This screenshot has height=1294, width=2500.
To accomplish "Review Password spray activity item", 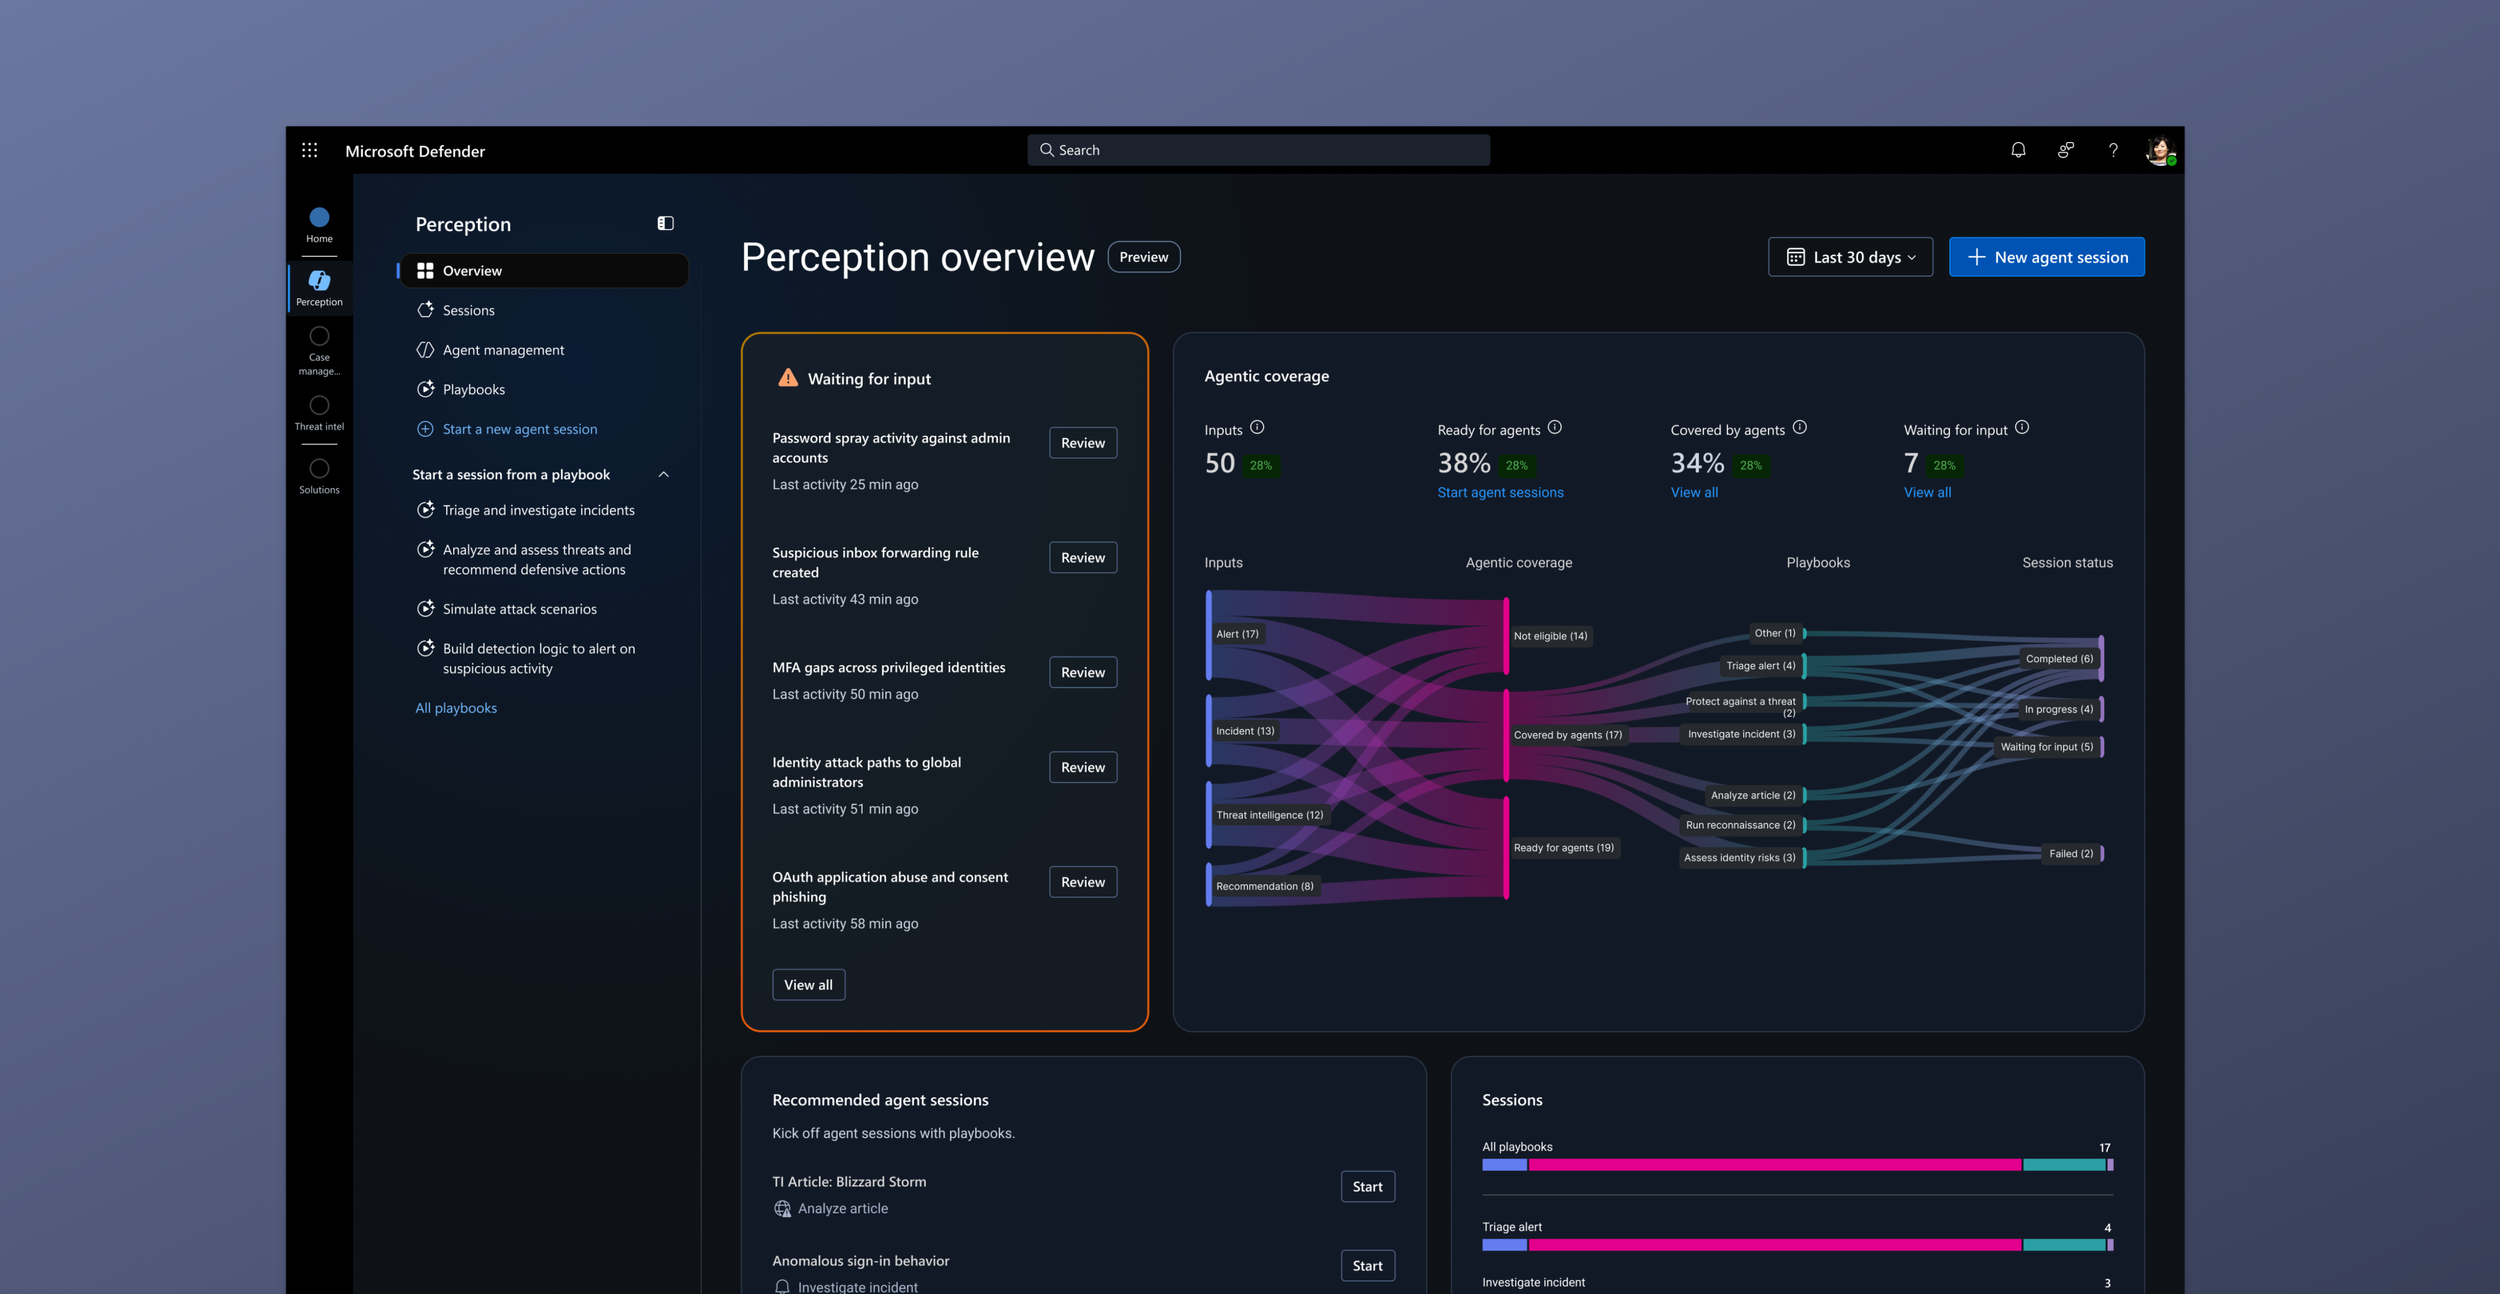I will [x=1082, y=443].
